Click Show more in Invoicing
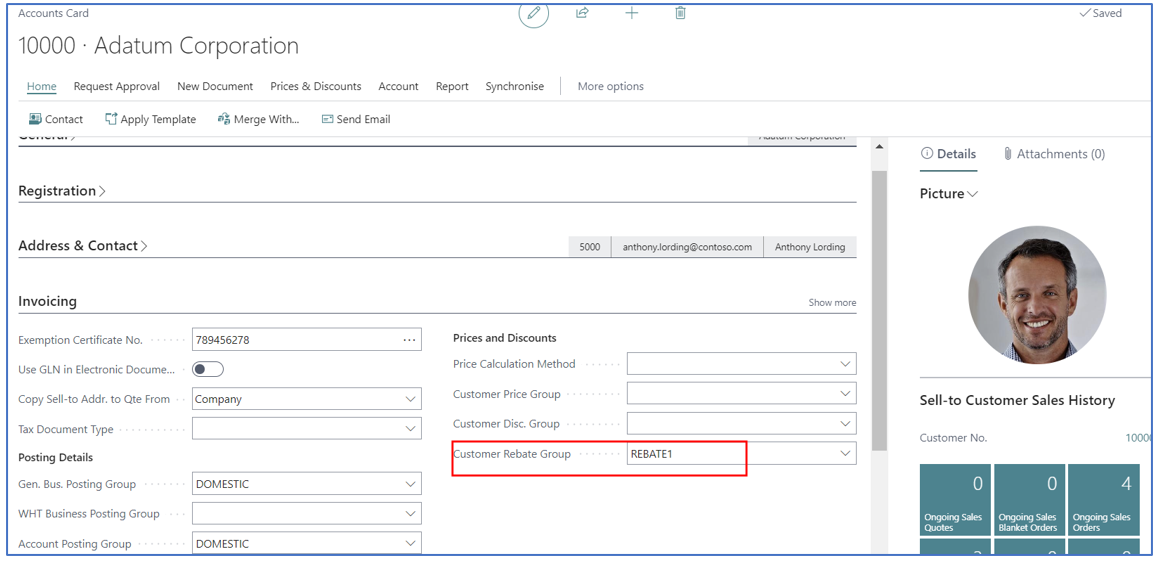The width and height of the screenshot is (1156, 562). tap(831, 303)
